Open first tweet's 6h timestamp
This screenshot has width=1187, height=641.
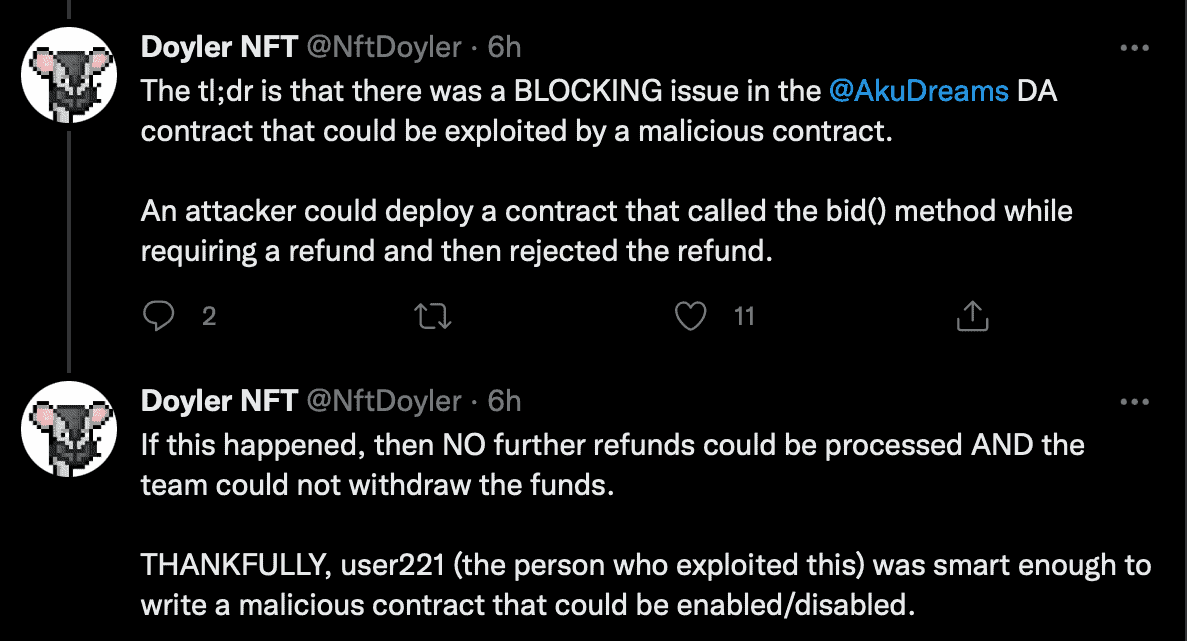click(x=504, y=47)
